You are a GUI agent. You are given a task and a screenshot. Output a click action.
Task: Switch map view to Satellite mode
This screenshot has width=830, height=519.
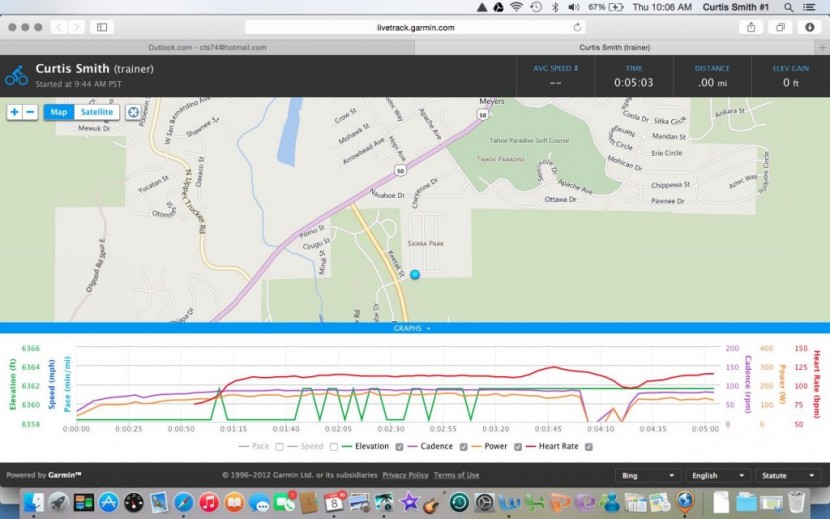[x=97, y=112]
